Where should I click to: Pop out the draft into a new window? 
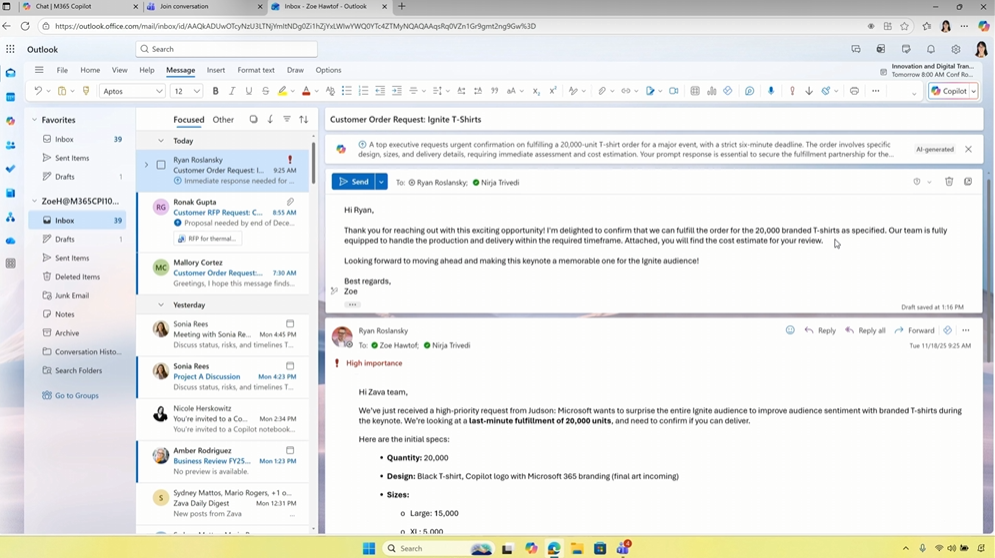(968, 182)
